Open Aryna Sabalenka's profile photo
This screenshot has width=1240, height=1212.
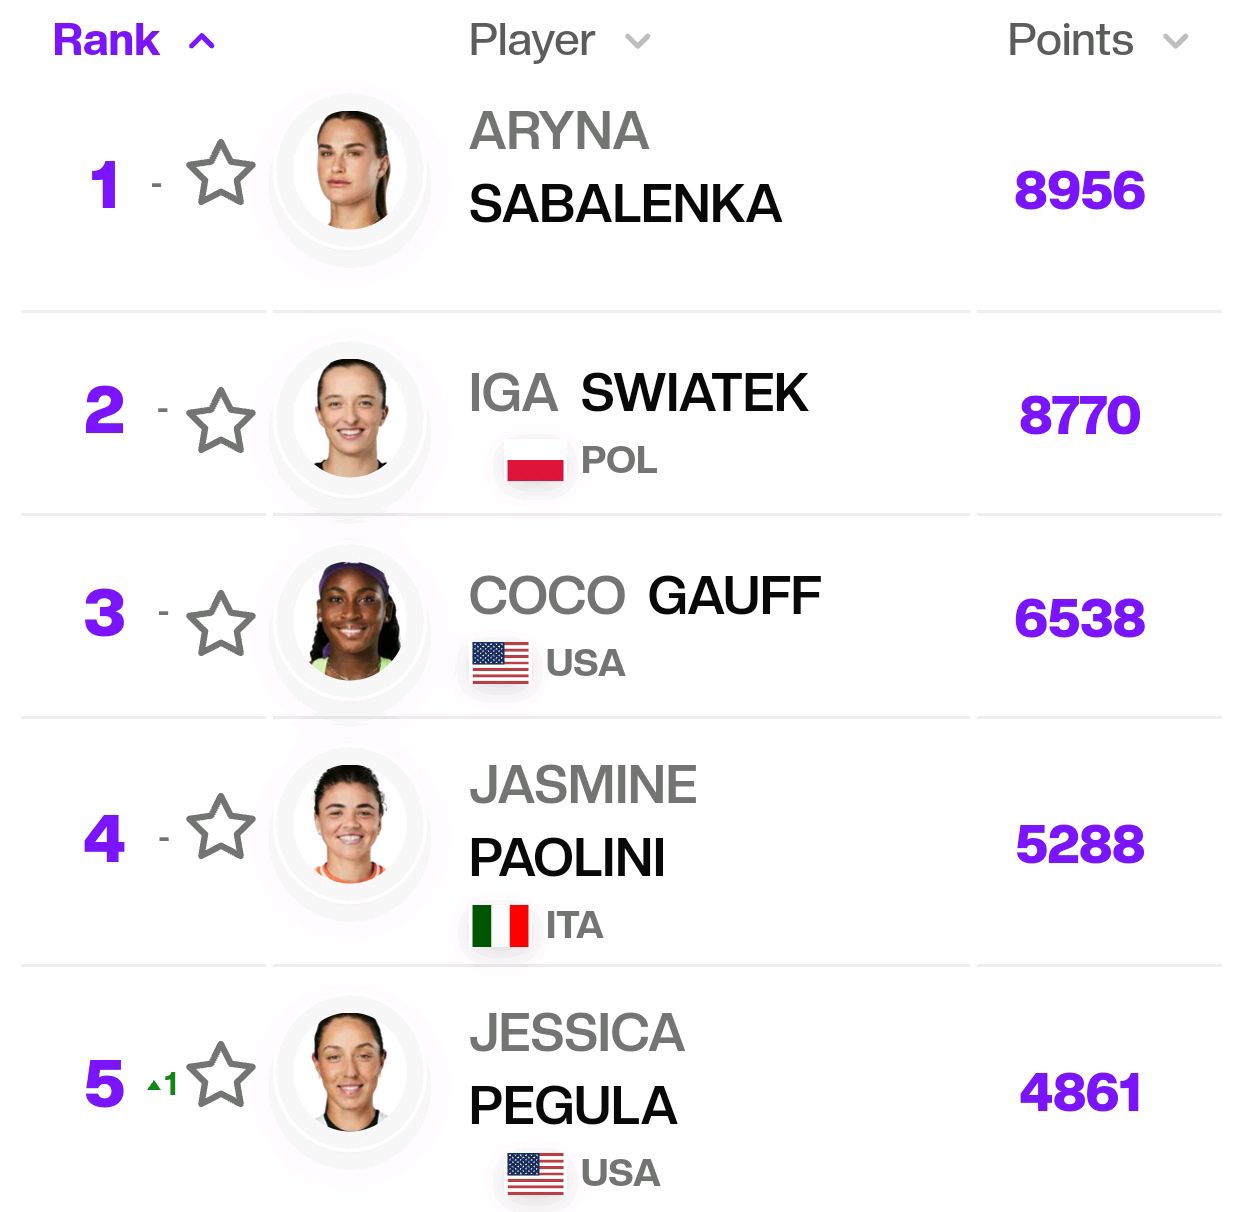351,170
